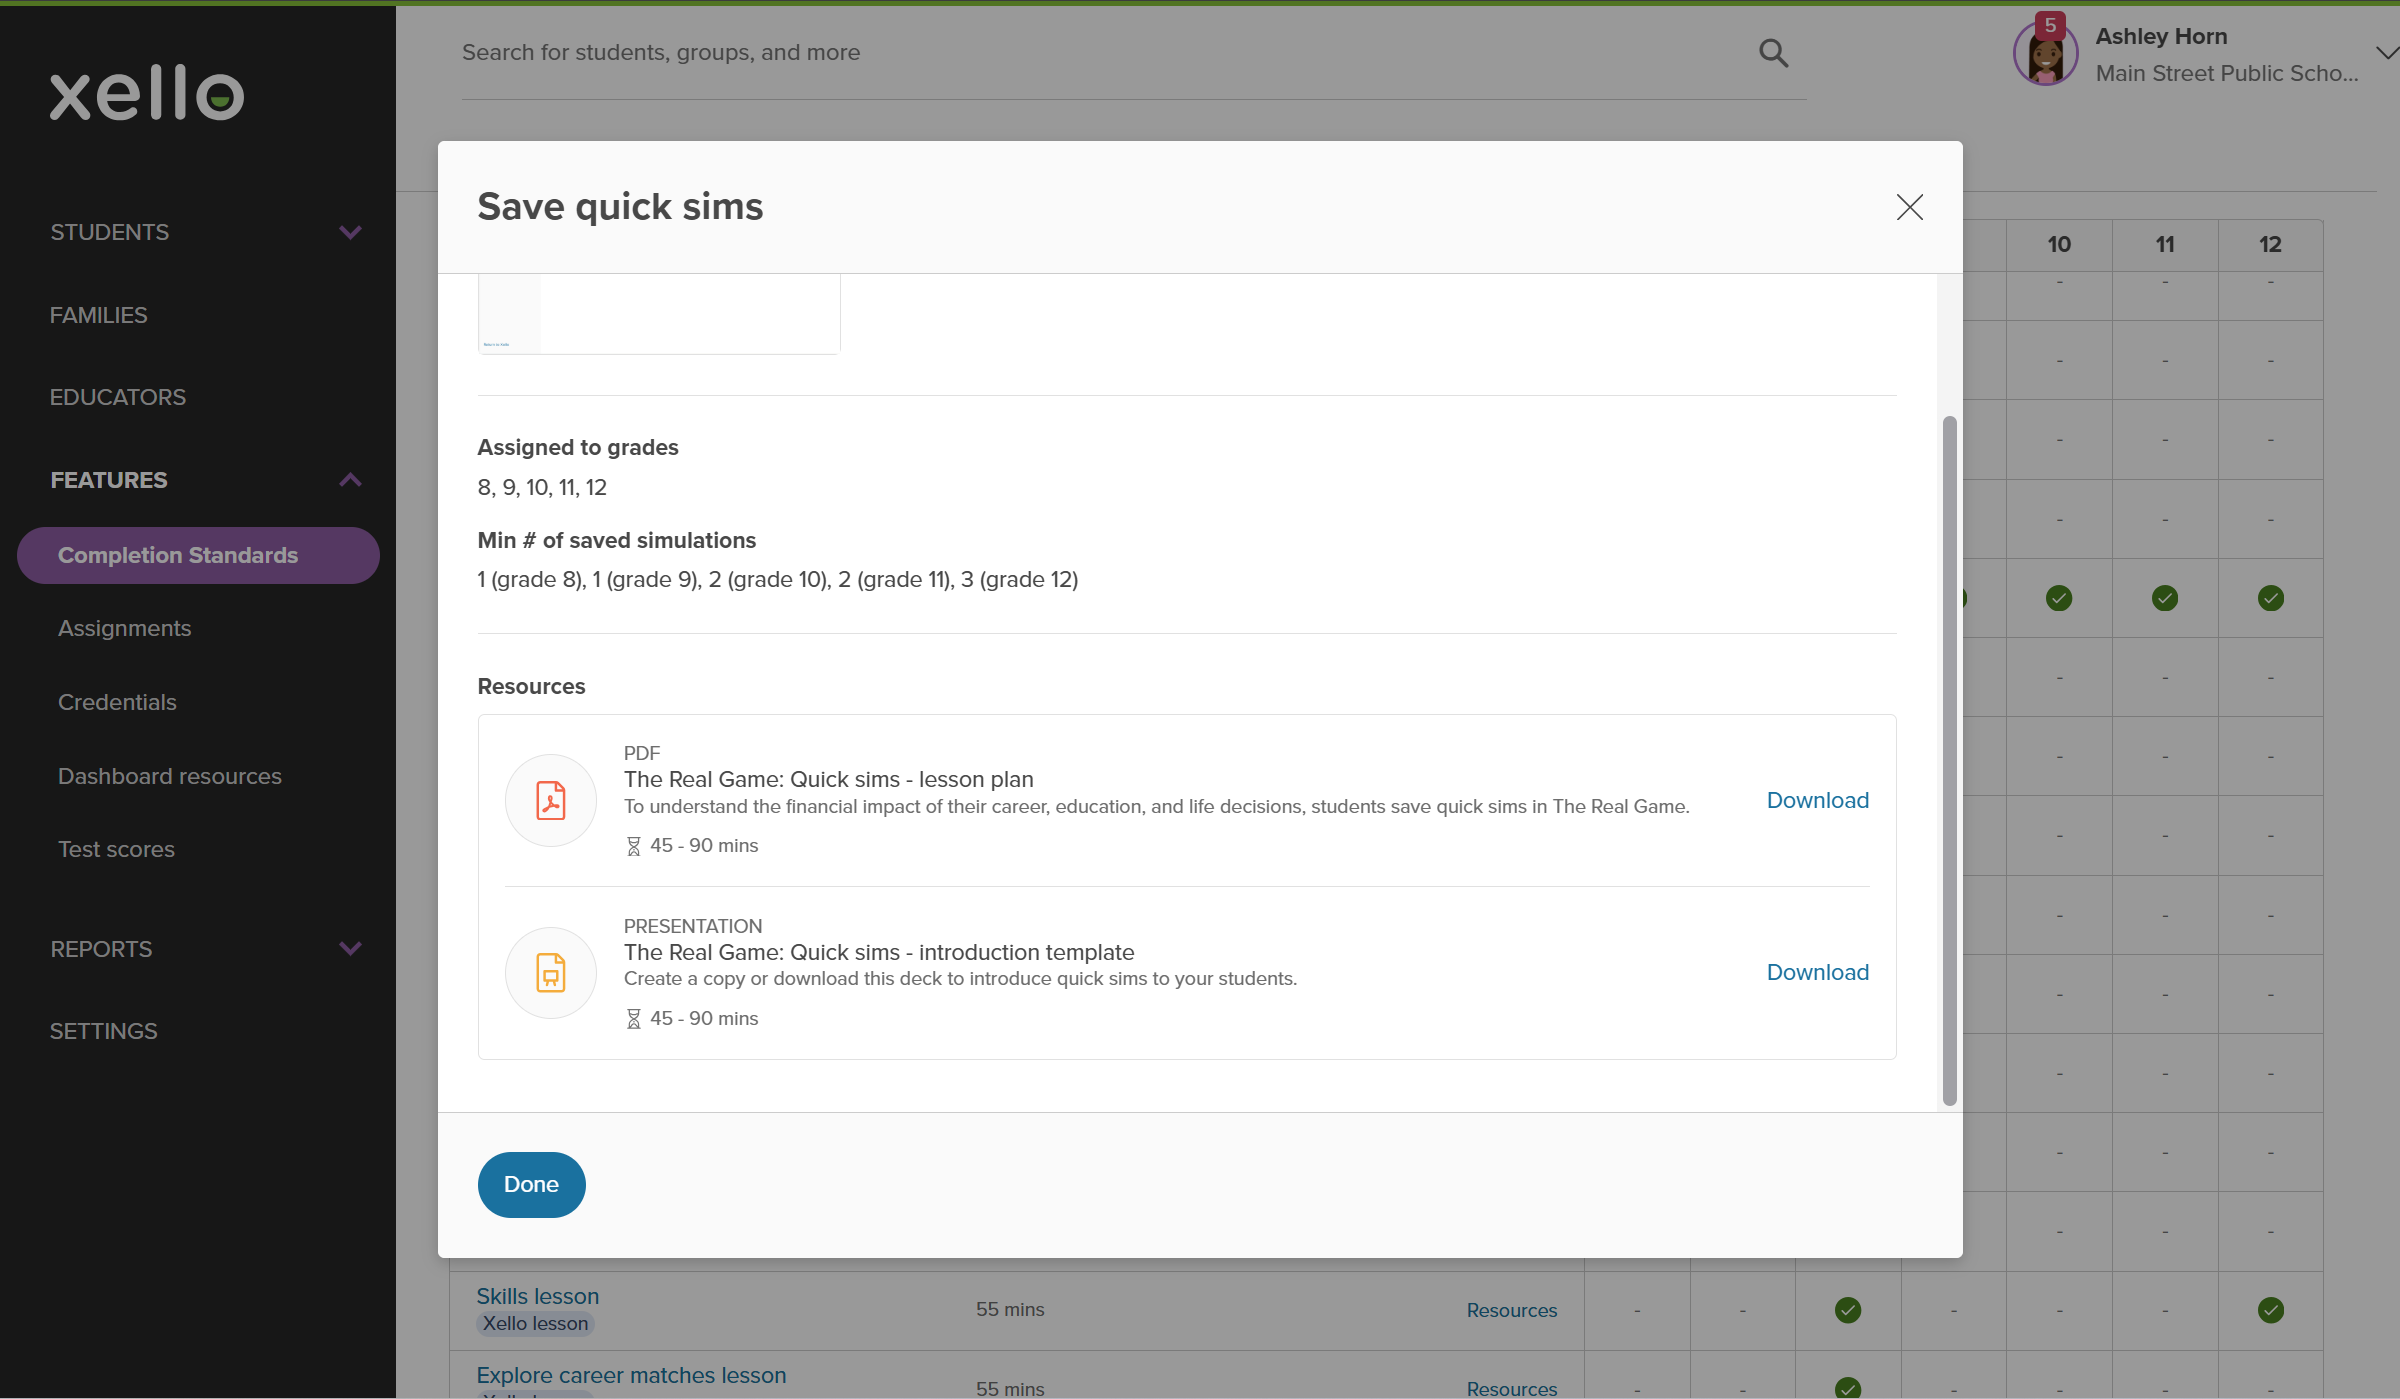Select the PDF icon for the lesson plan
The width and height of the screenshot is (2400, 1399).
pyautogui.click(x=551, y=799)
